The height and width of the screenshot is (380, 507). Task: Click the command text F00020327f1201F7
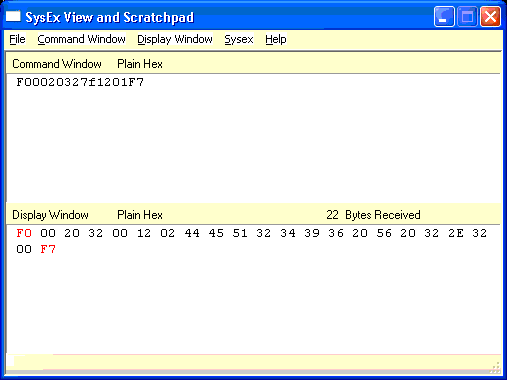click(80, 82)
